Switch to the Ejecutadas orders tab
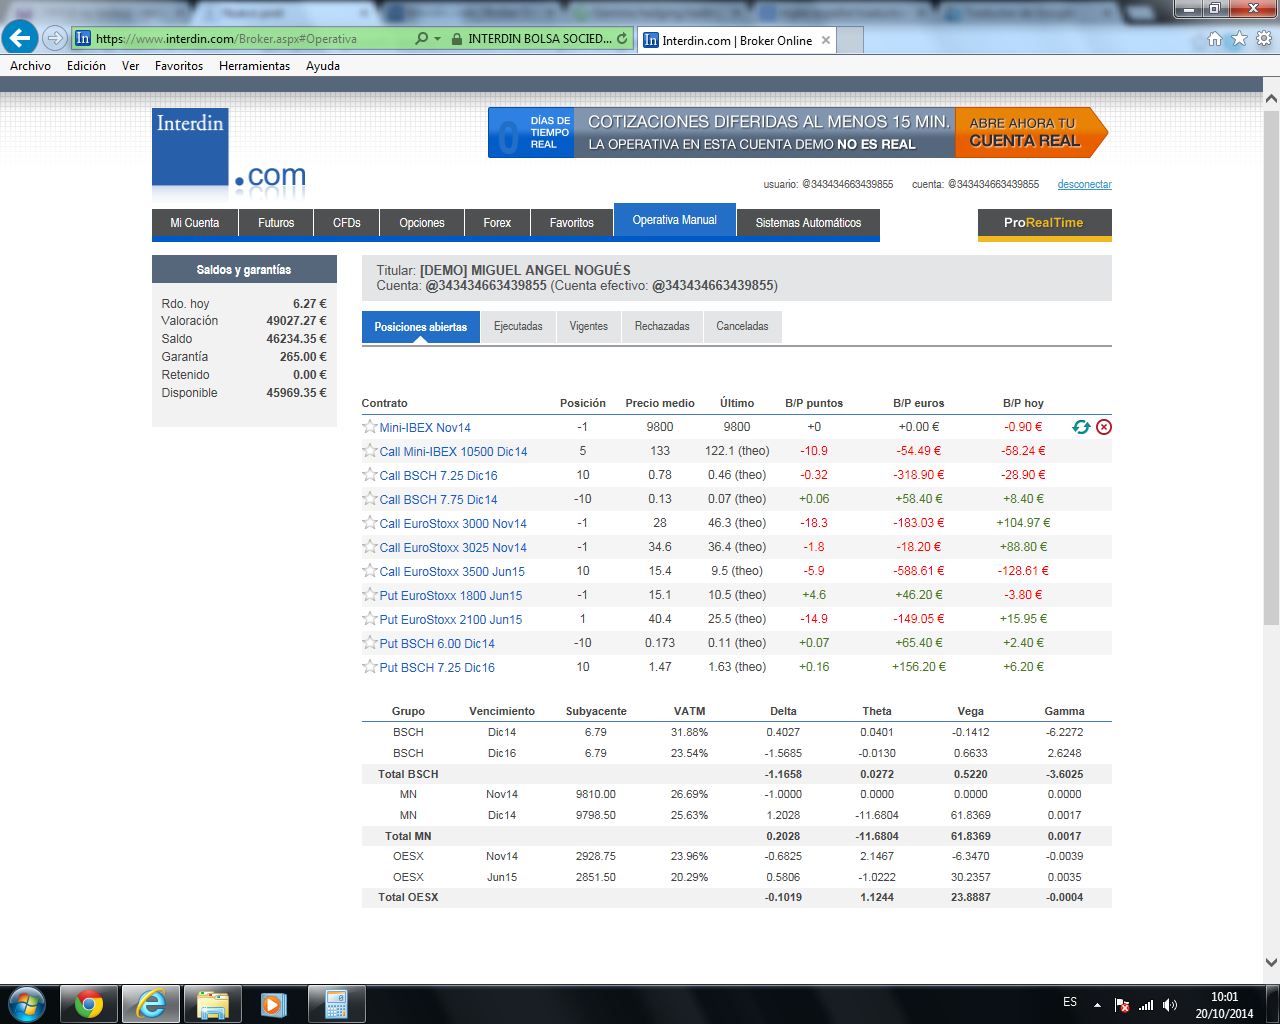Screen dimensions: 1280x1024 point(518,327)
